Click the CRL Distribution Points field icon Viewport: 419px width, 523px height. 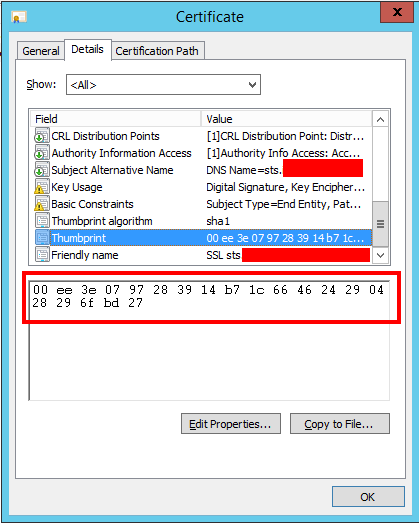[x=42, y=136]
